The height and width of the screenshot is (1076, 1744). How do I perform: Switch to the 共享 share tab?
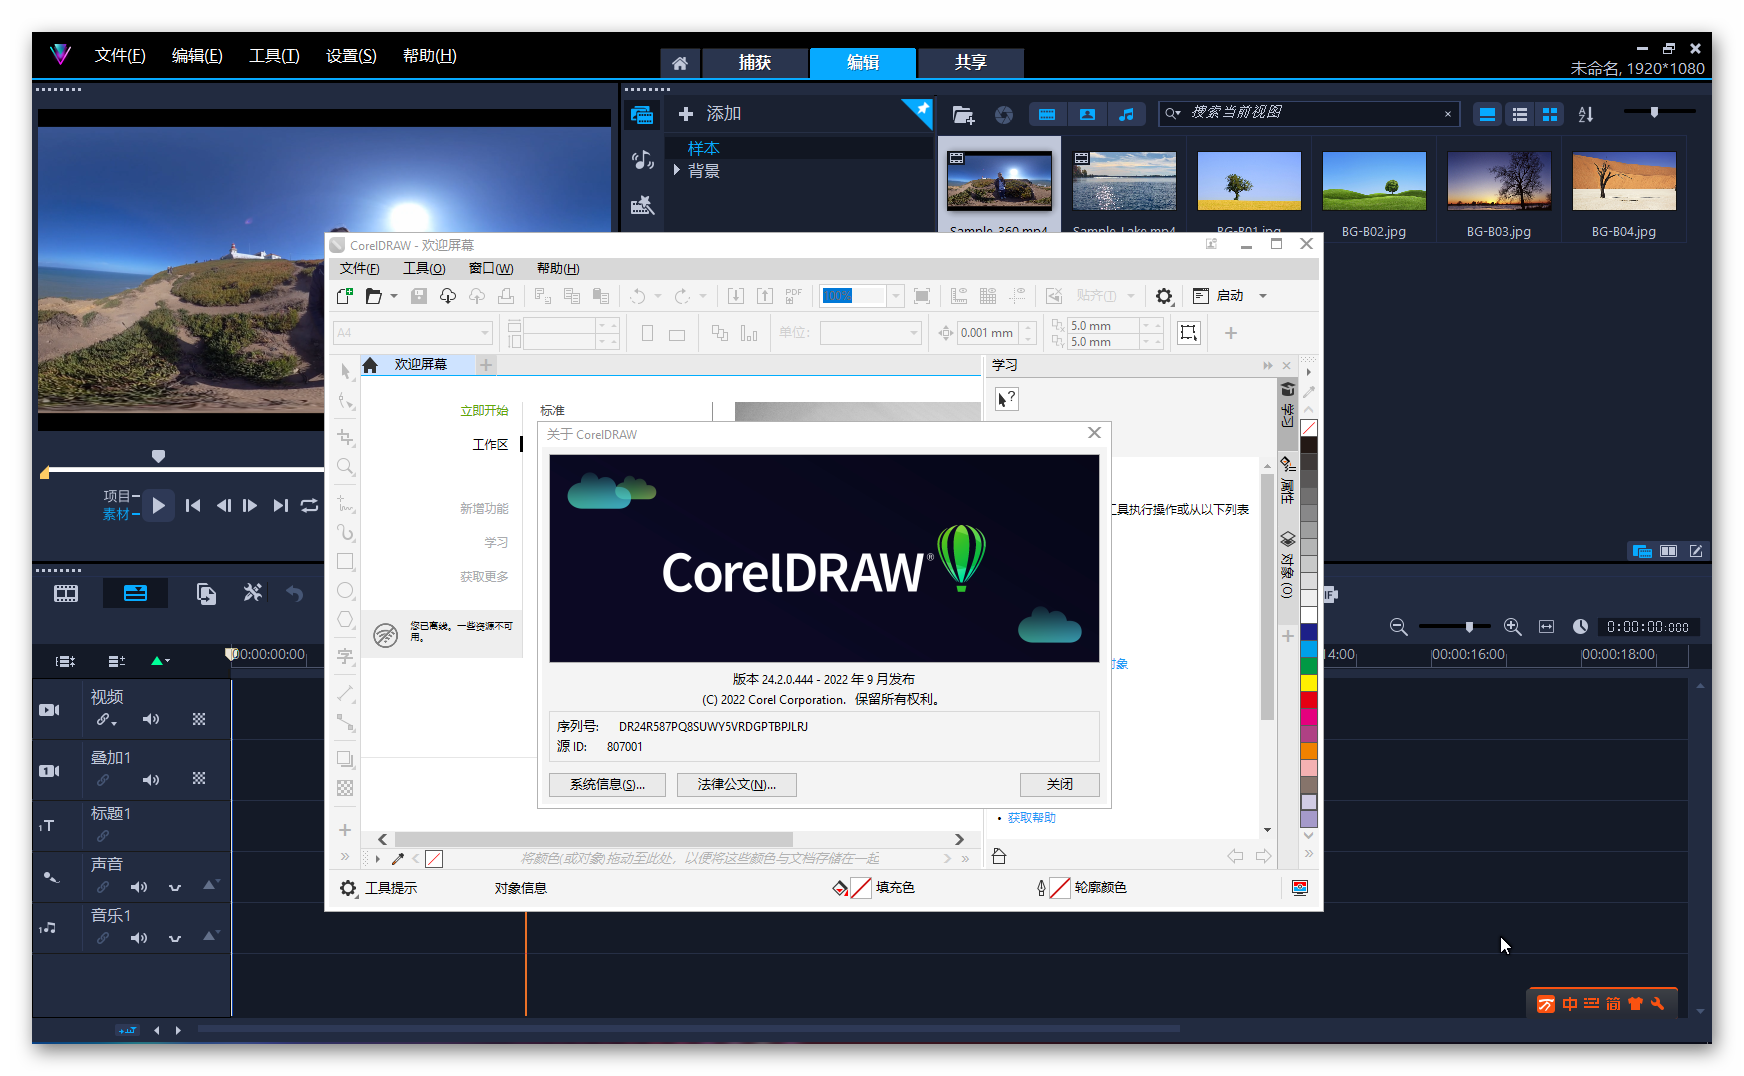point(971,63)
